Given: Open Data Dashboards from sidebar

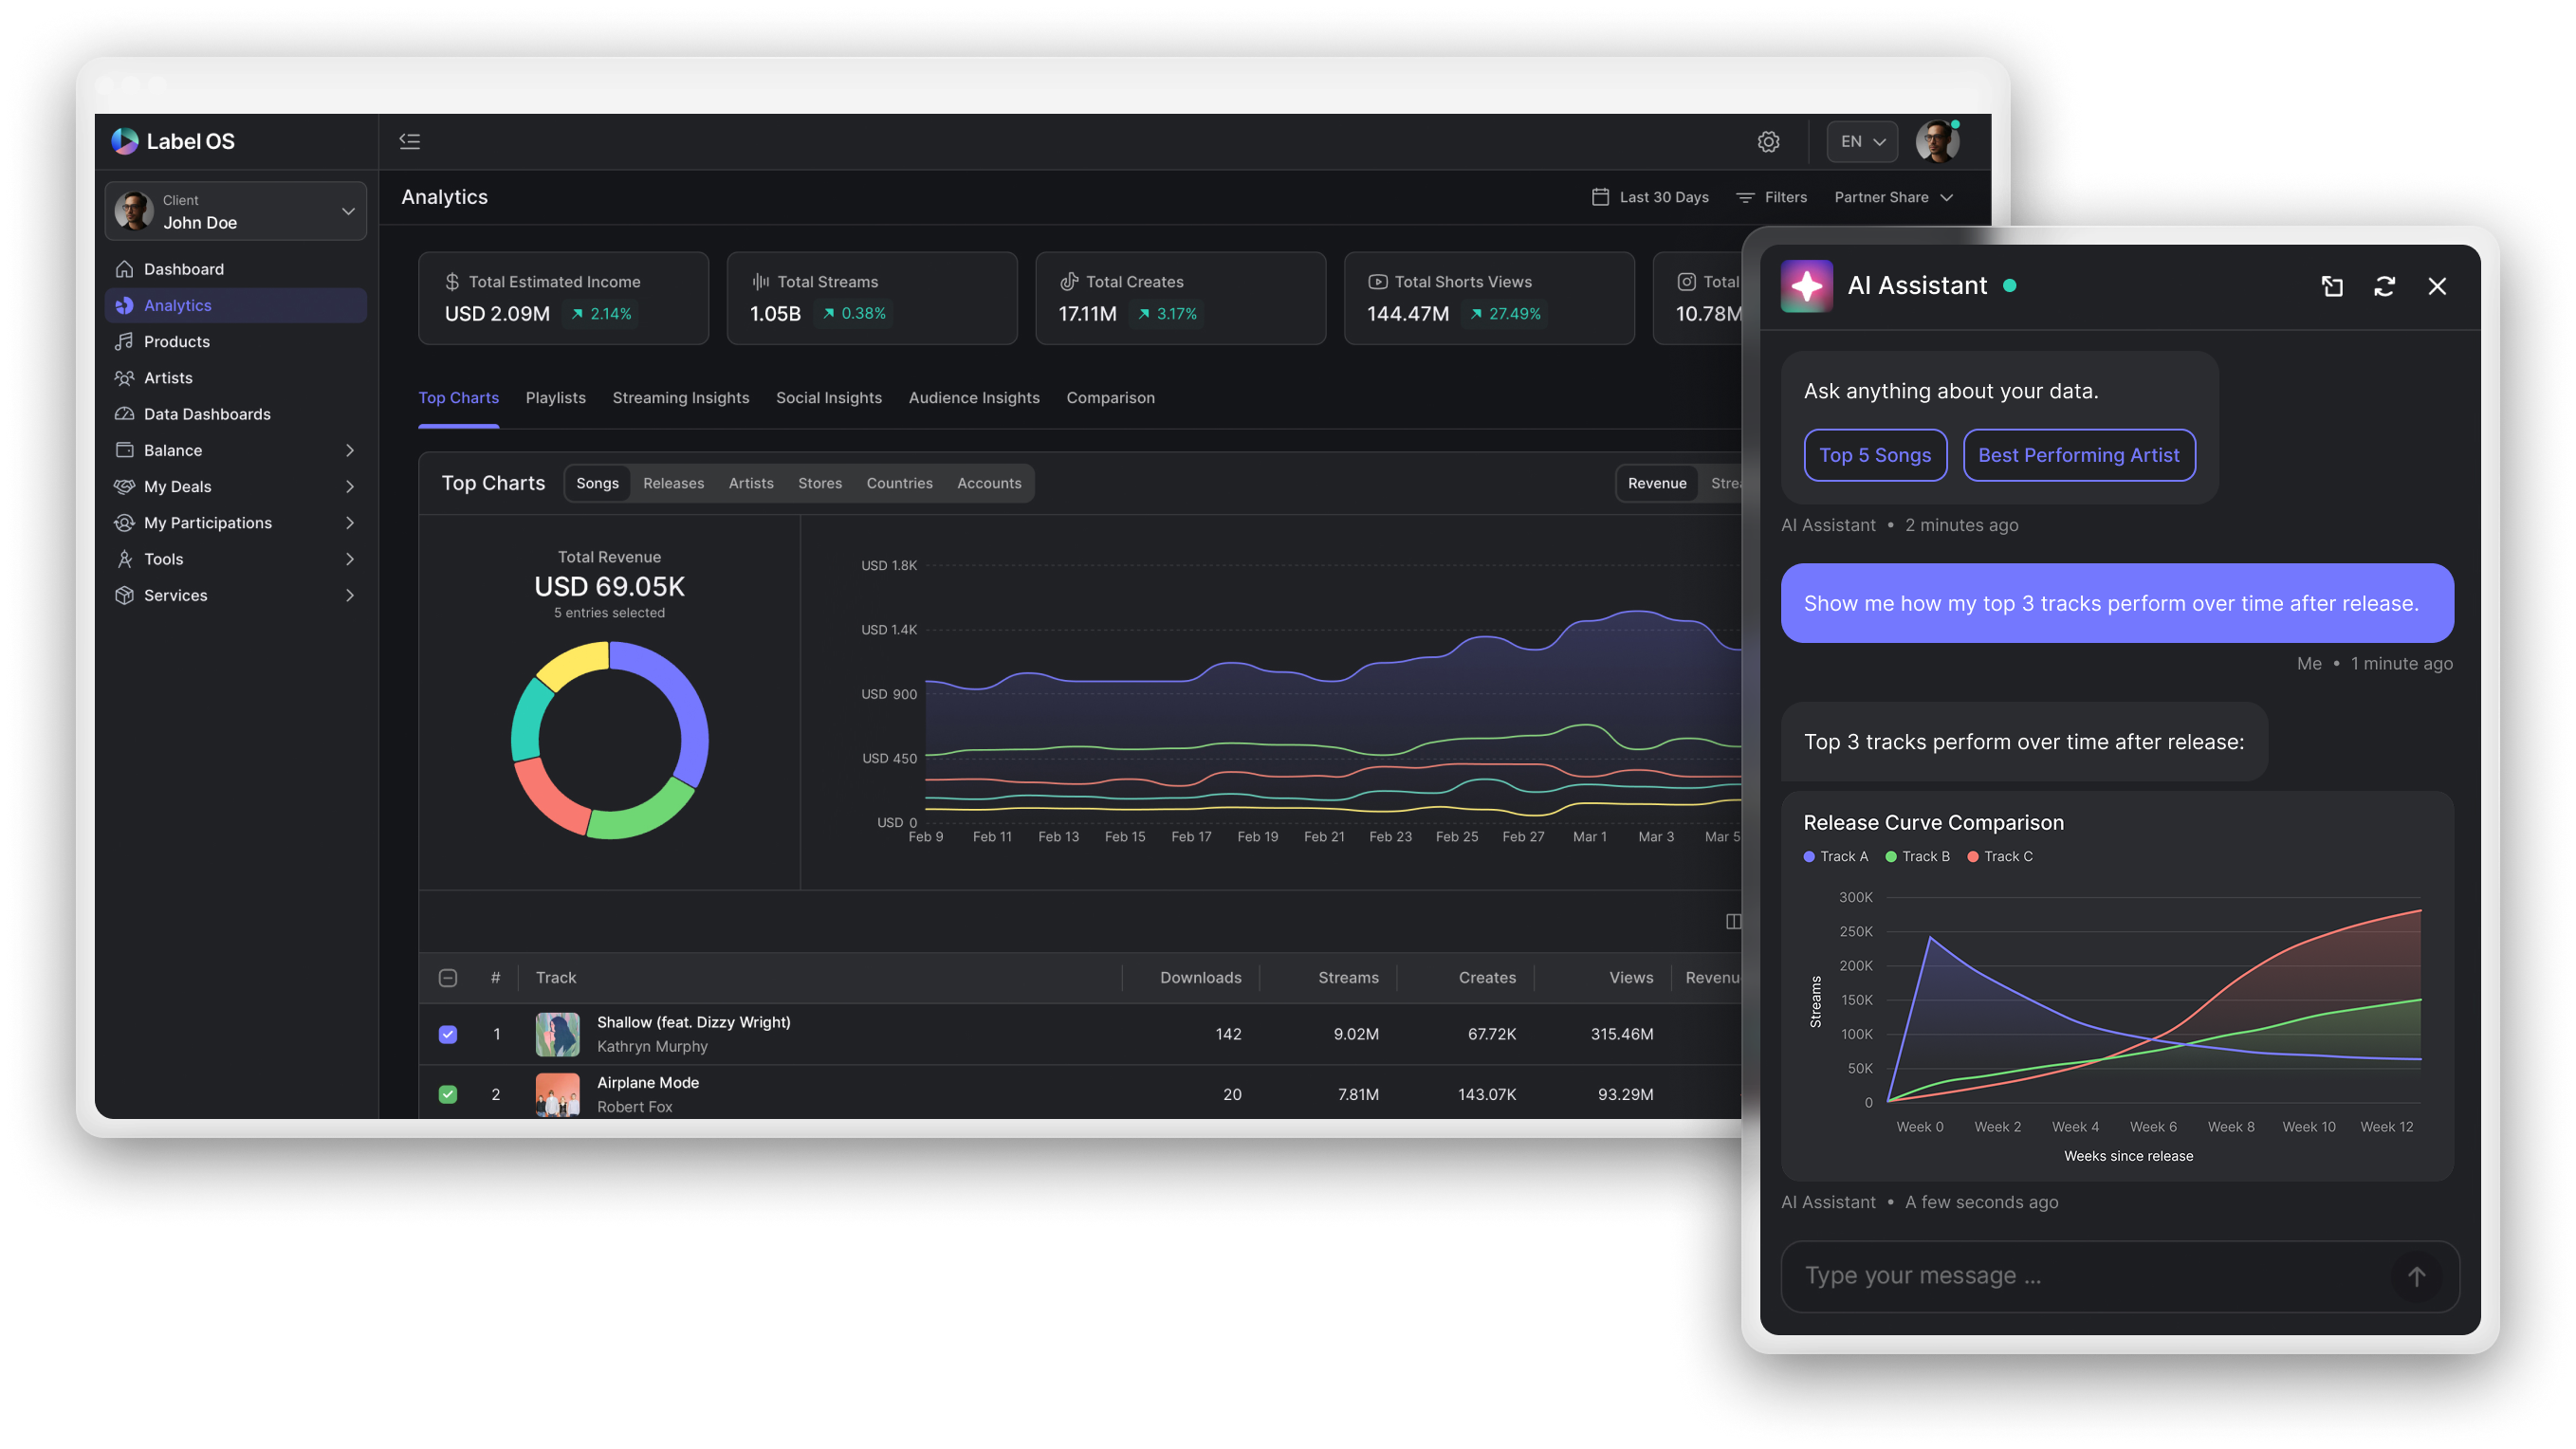Looking at the screenshot, I should coord(206,414).
